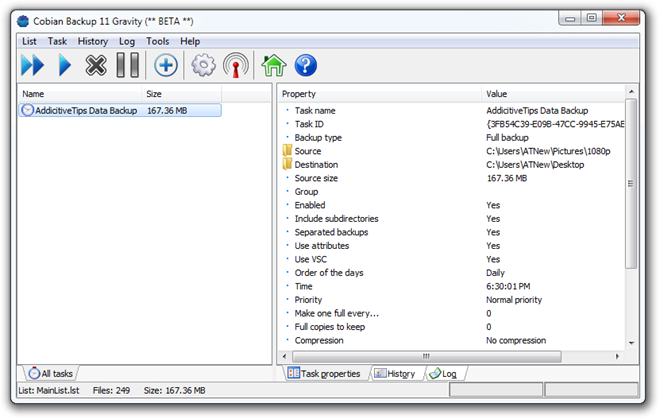The width and height of the screenshot is (660, 419).
Task: Click List: MainList.lst in status bar
Action: coord(49,390)
